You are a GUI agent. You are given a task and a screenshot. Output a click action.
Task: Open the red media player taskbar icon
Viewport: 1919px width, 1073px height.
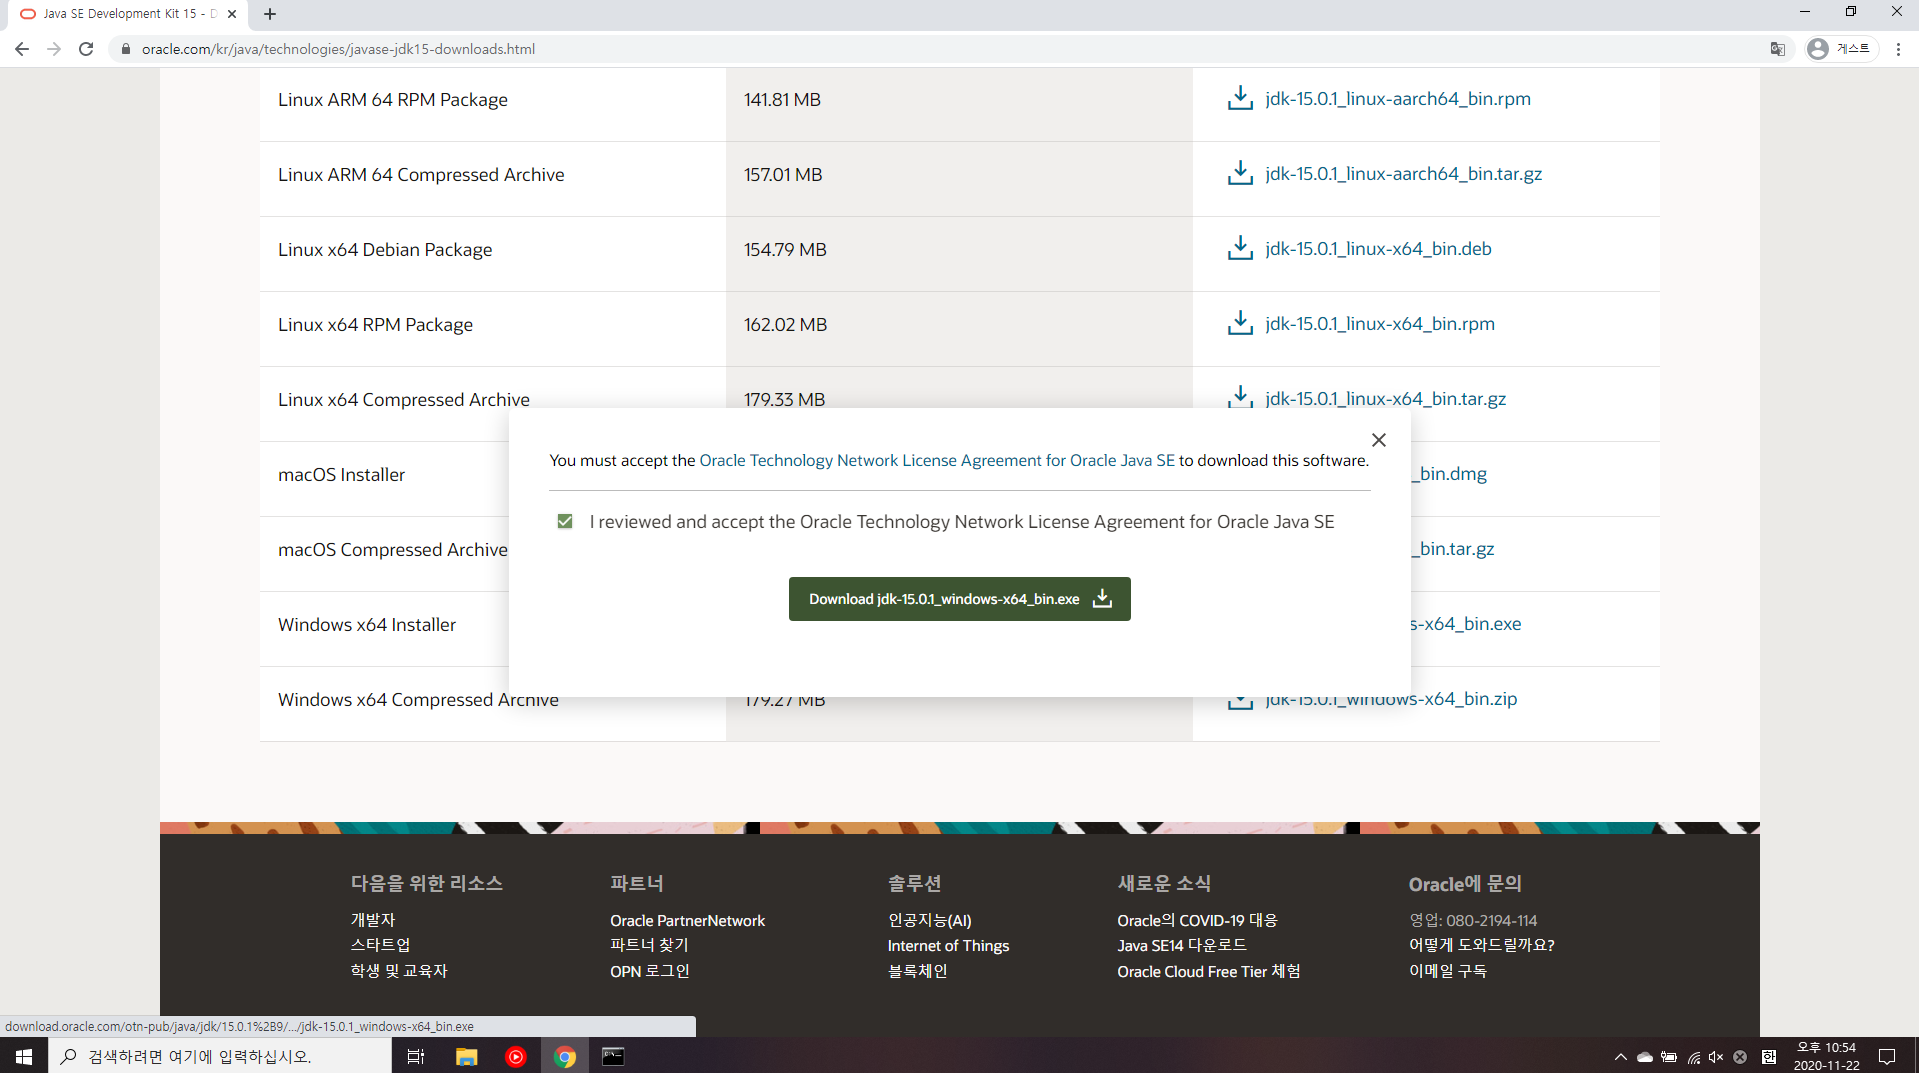(516, 1056)
